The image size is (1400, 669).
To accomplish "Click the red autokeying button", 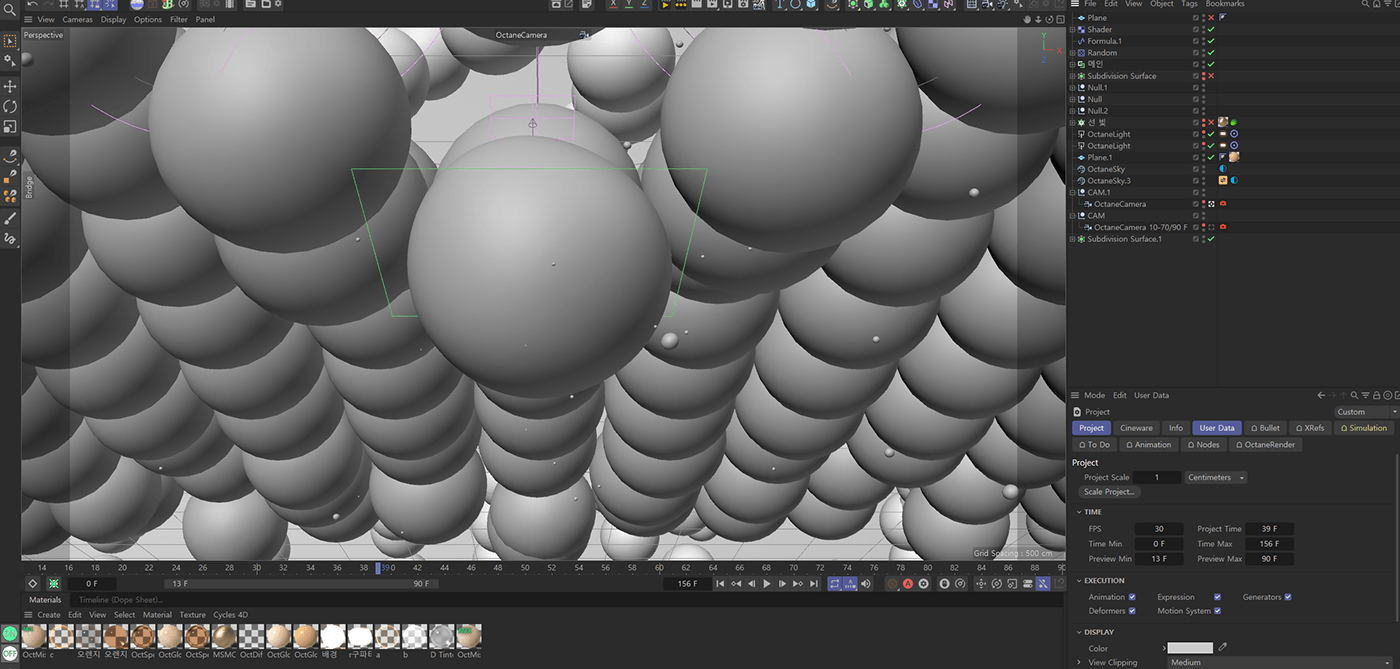I will (x=908, y=584).
